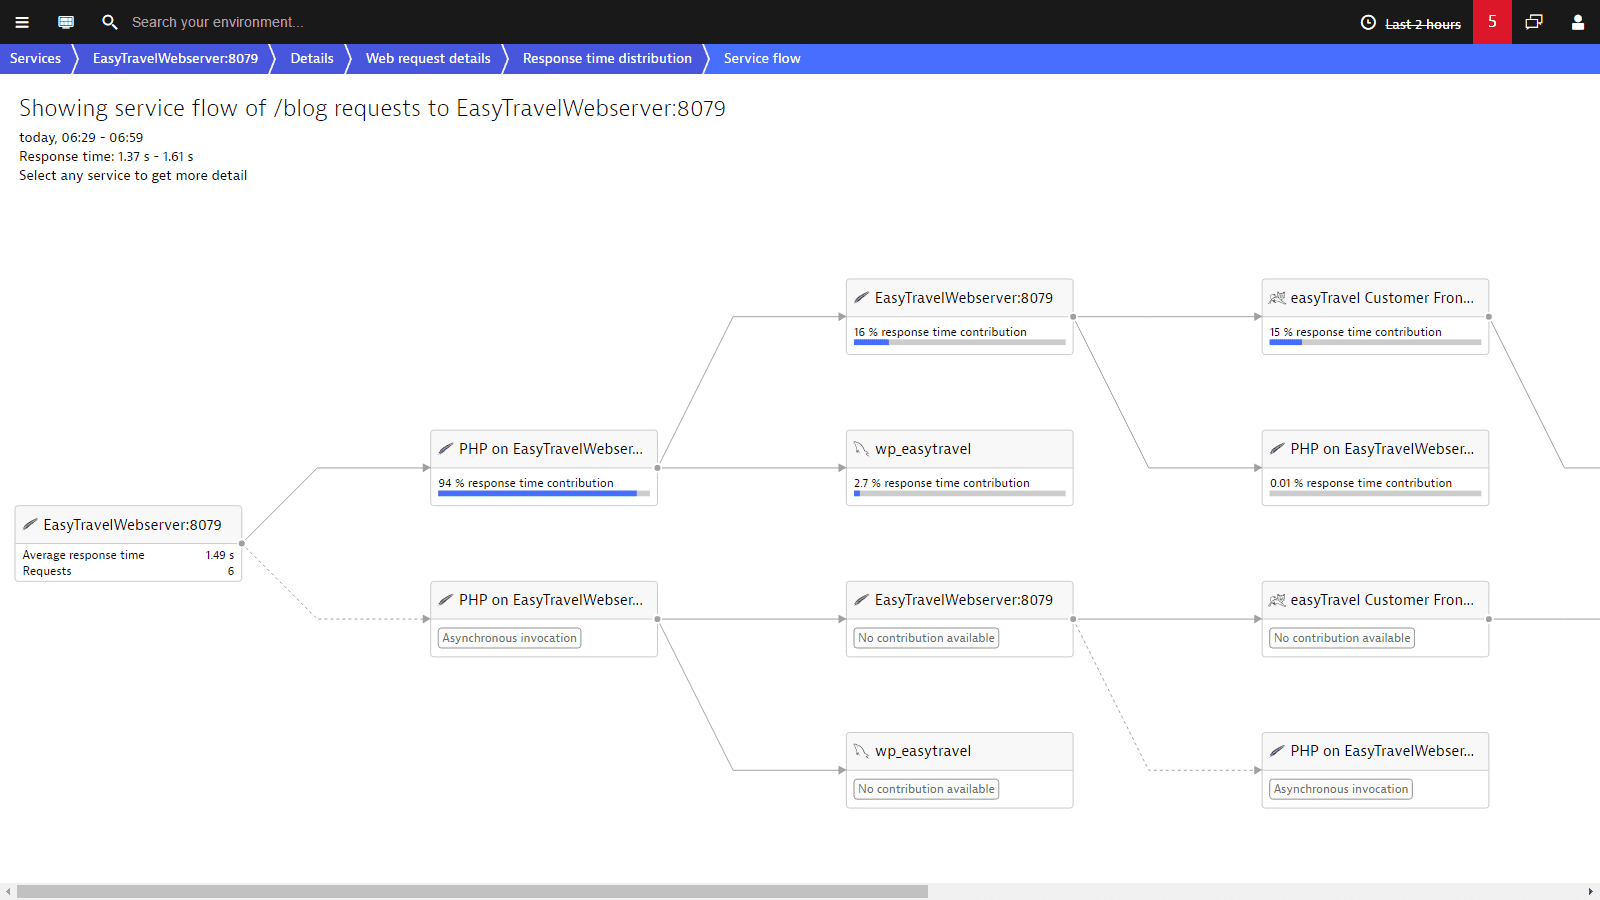1600x900 pixels.
Task: Open the Last 2 hours timeframe selector
Action: pos(1422,24)
